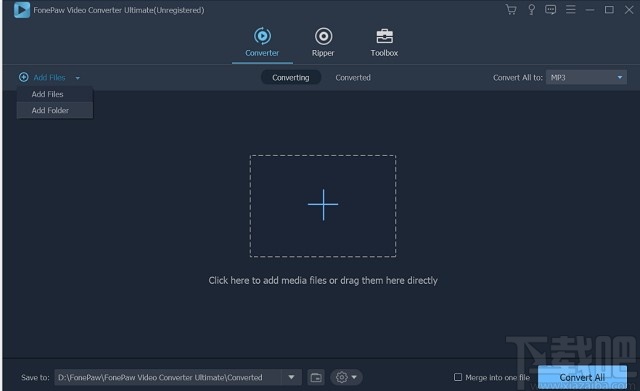Open the gear settings dropdown
This screenshot has width=640, height=391.
tap(346, 378)
